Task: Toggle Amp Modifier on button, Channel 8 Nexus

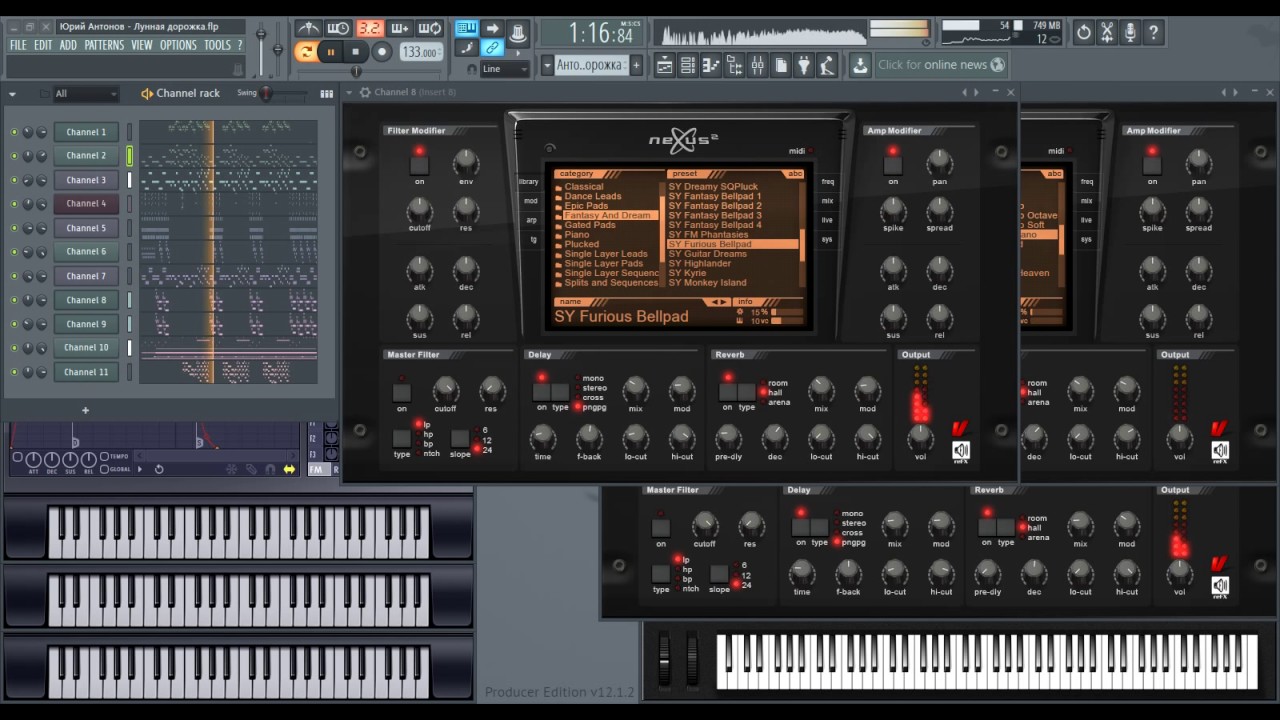Action: pyautogui.click(x=893, y=164)
